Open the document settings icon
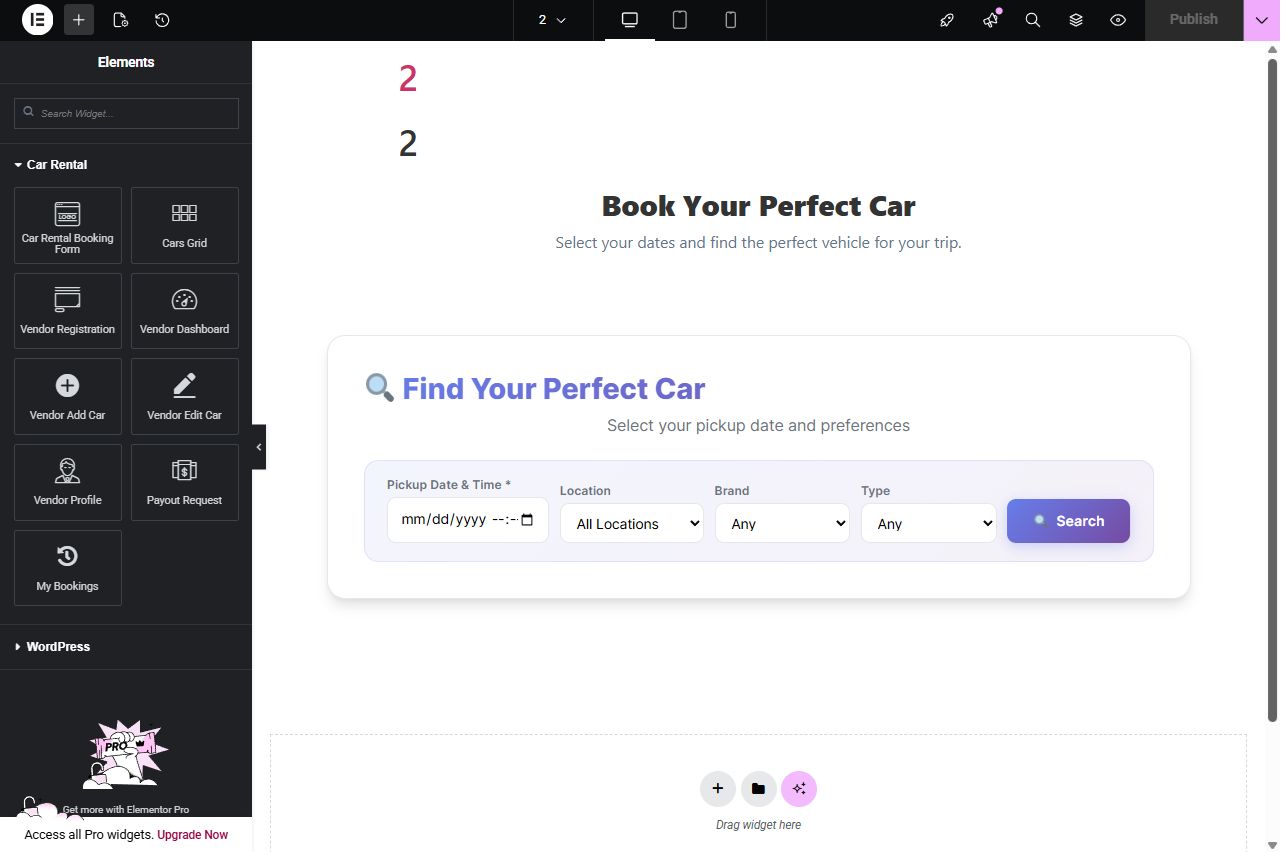 [121, 20]
